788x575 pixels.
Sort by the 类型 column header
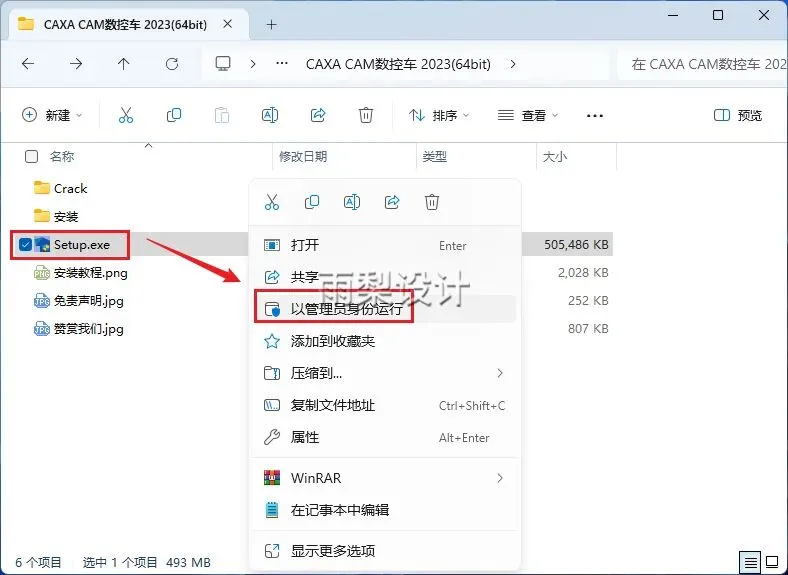[x=435, y=157]
